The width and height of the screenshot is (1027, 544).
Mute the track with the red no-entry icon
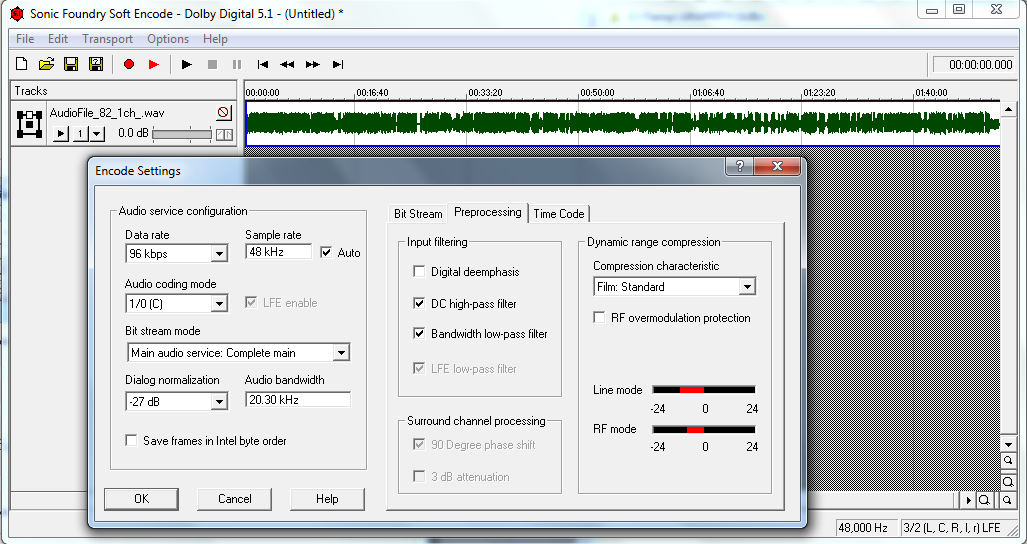(224, 113)
